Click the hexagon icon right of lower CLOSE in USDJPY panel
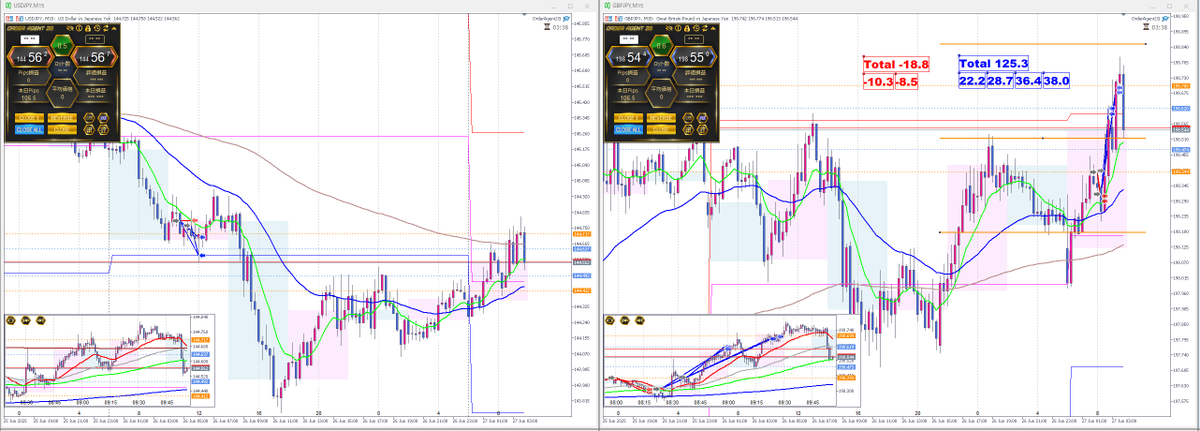Image resolution: width=1200 pixels, height=431 pixels. pyautogui.click(x=89, y=129)
